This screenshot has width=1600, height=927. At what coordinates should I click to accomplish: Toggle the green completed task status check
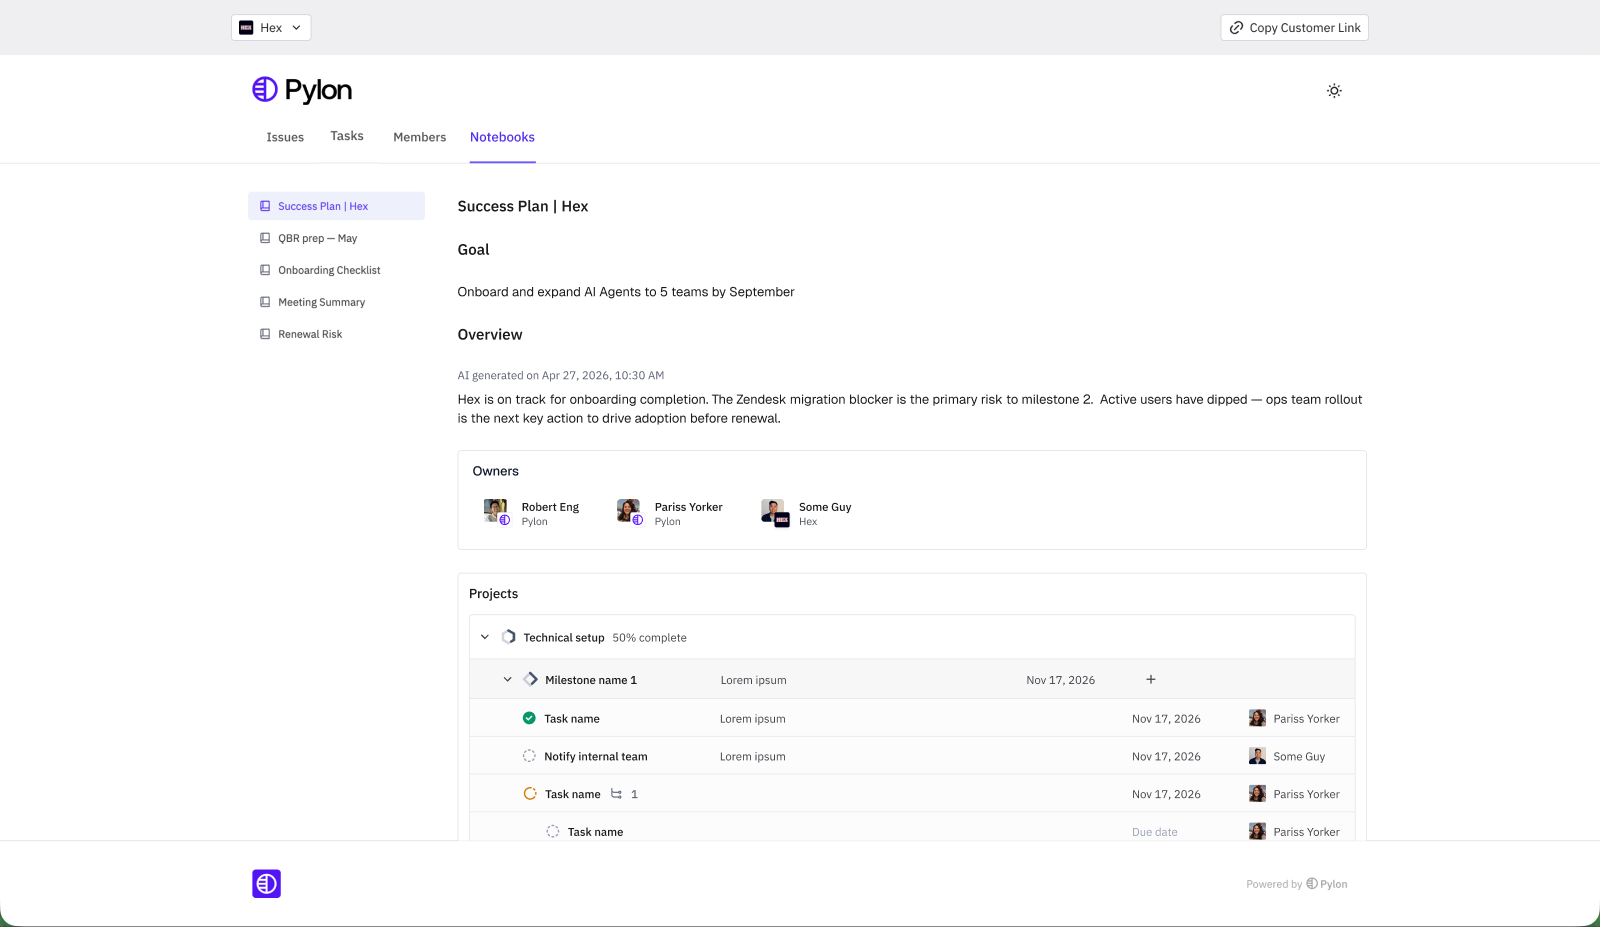tap(529, 718)
